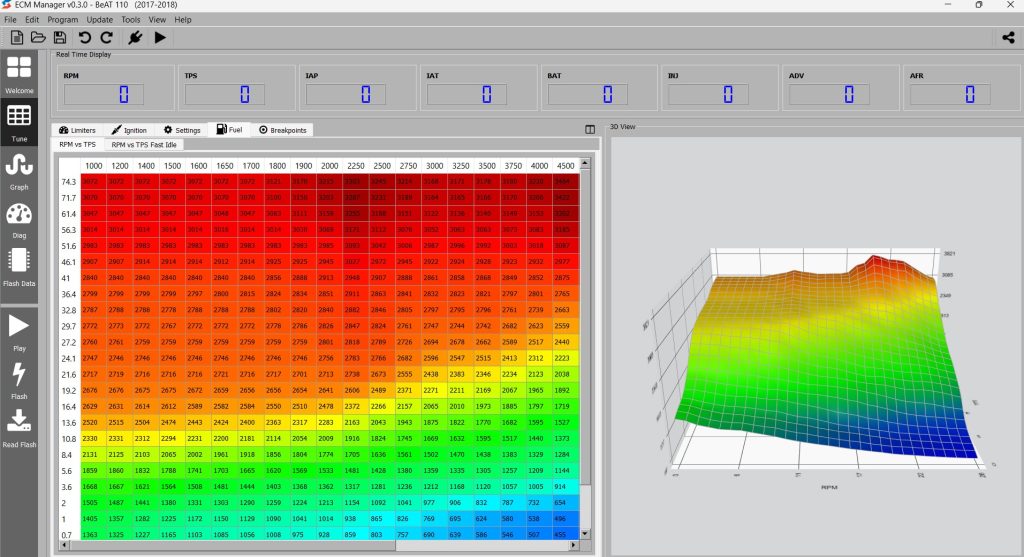
Task: Redo change with the toolbar redo icon
Action: point(106,38)
